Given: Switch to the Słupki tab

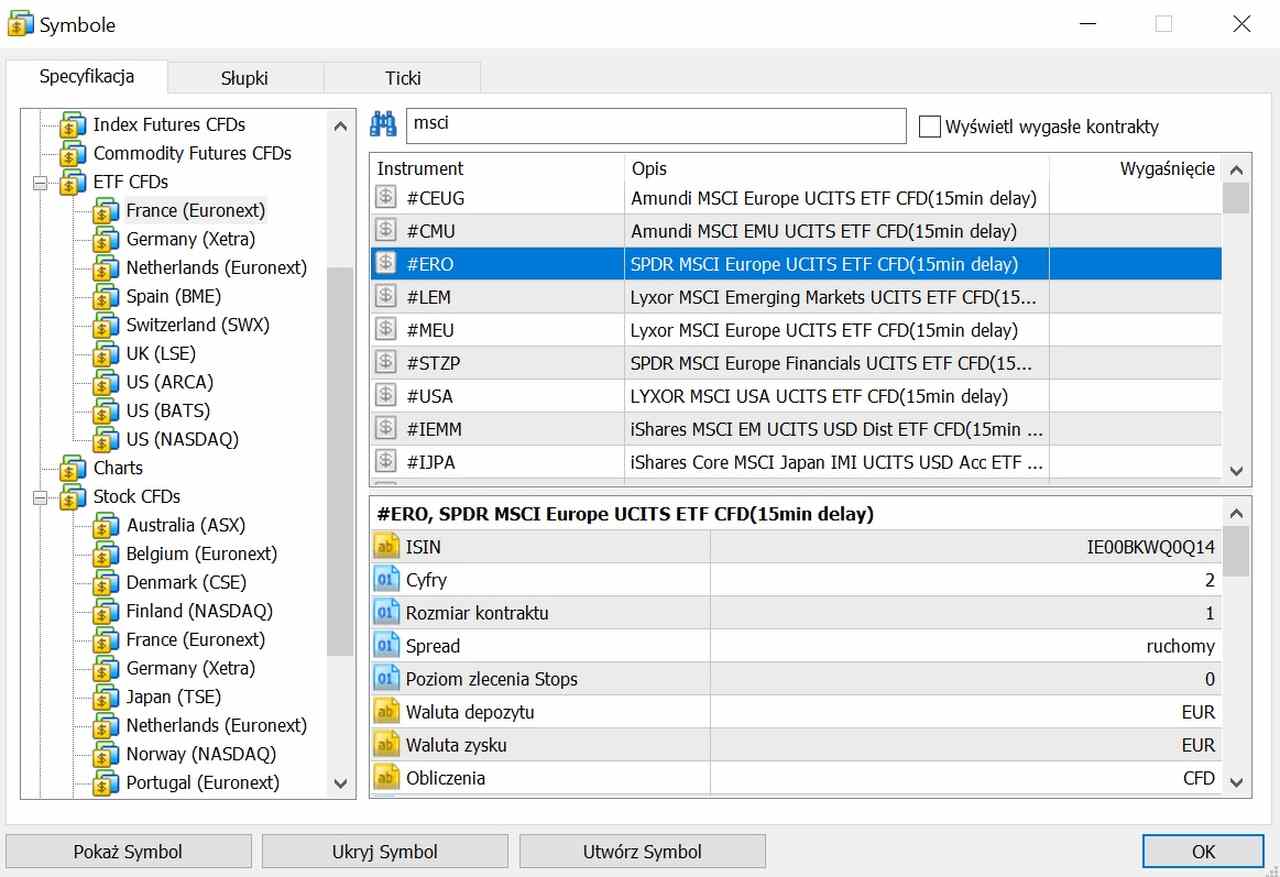Looking at the screenshot, I should (245, 78).
